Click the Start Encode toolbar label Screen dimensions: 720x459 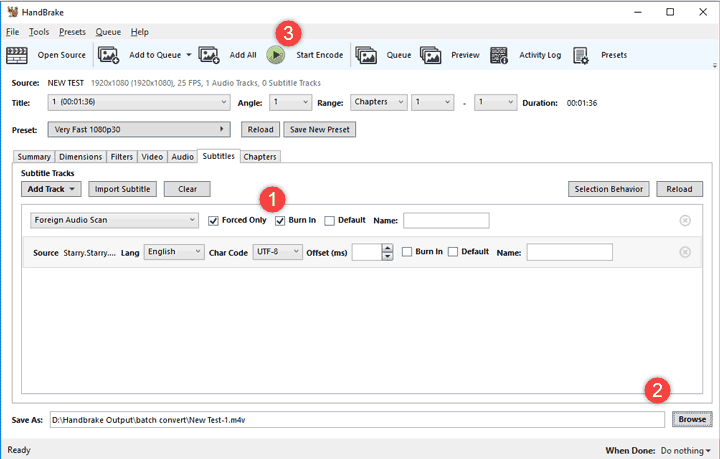click(x=320, y=55)
